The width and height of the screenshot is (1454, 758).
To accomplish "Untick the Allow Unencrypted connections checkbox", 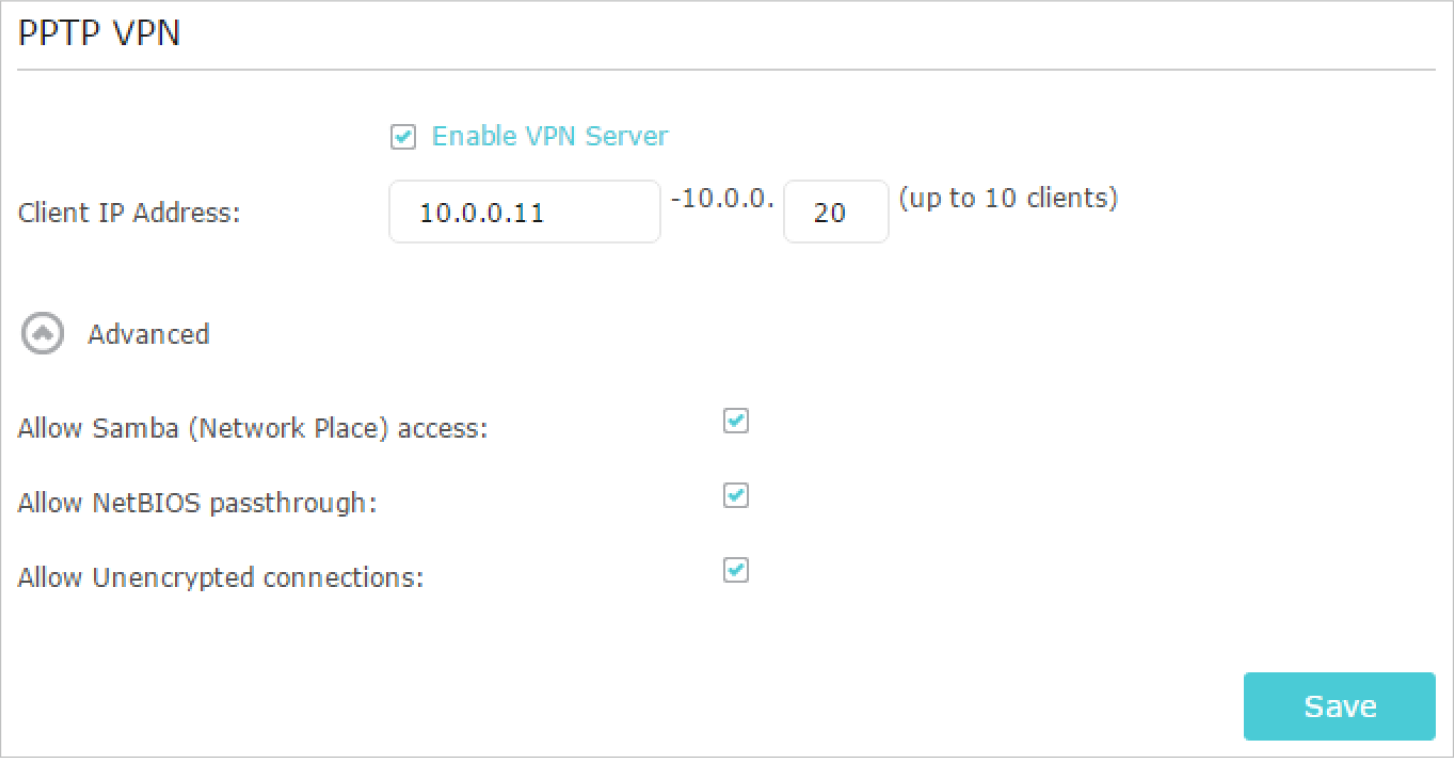I will pyautogui.click(x=736, y=570).
